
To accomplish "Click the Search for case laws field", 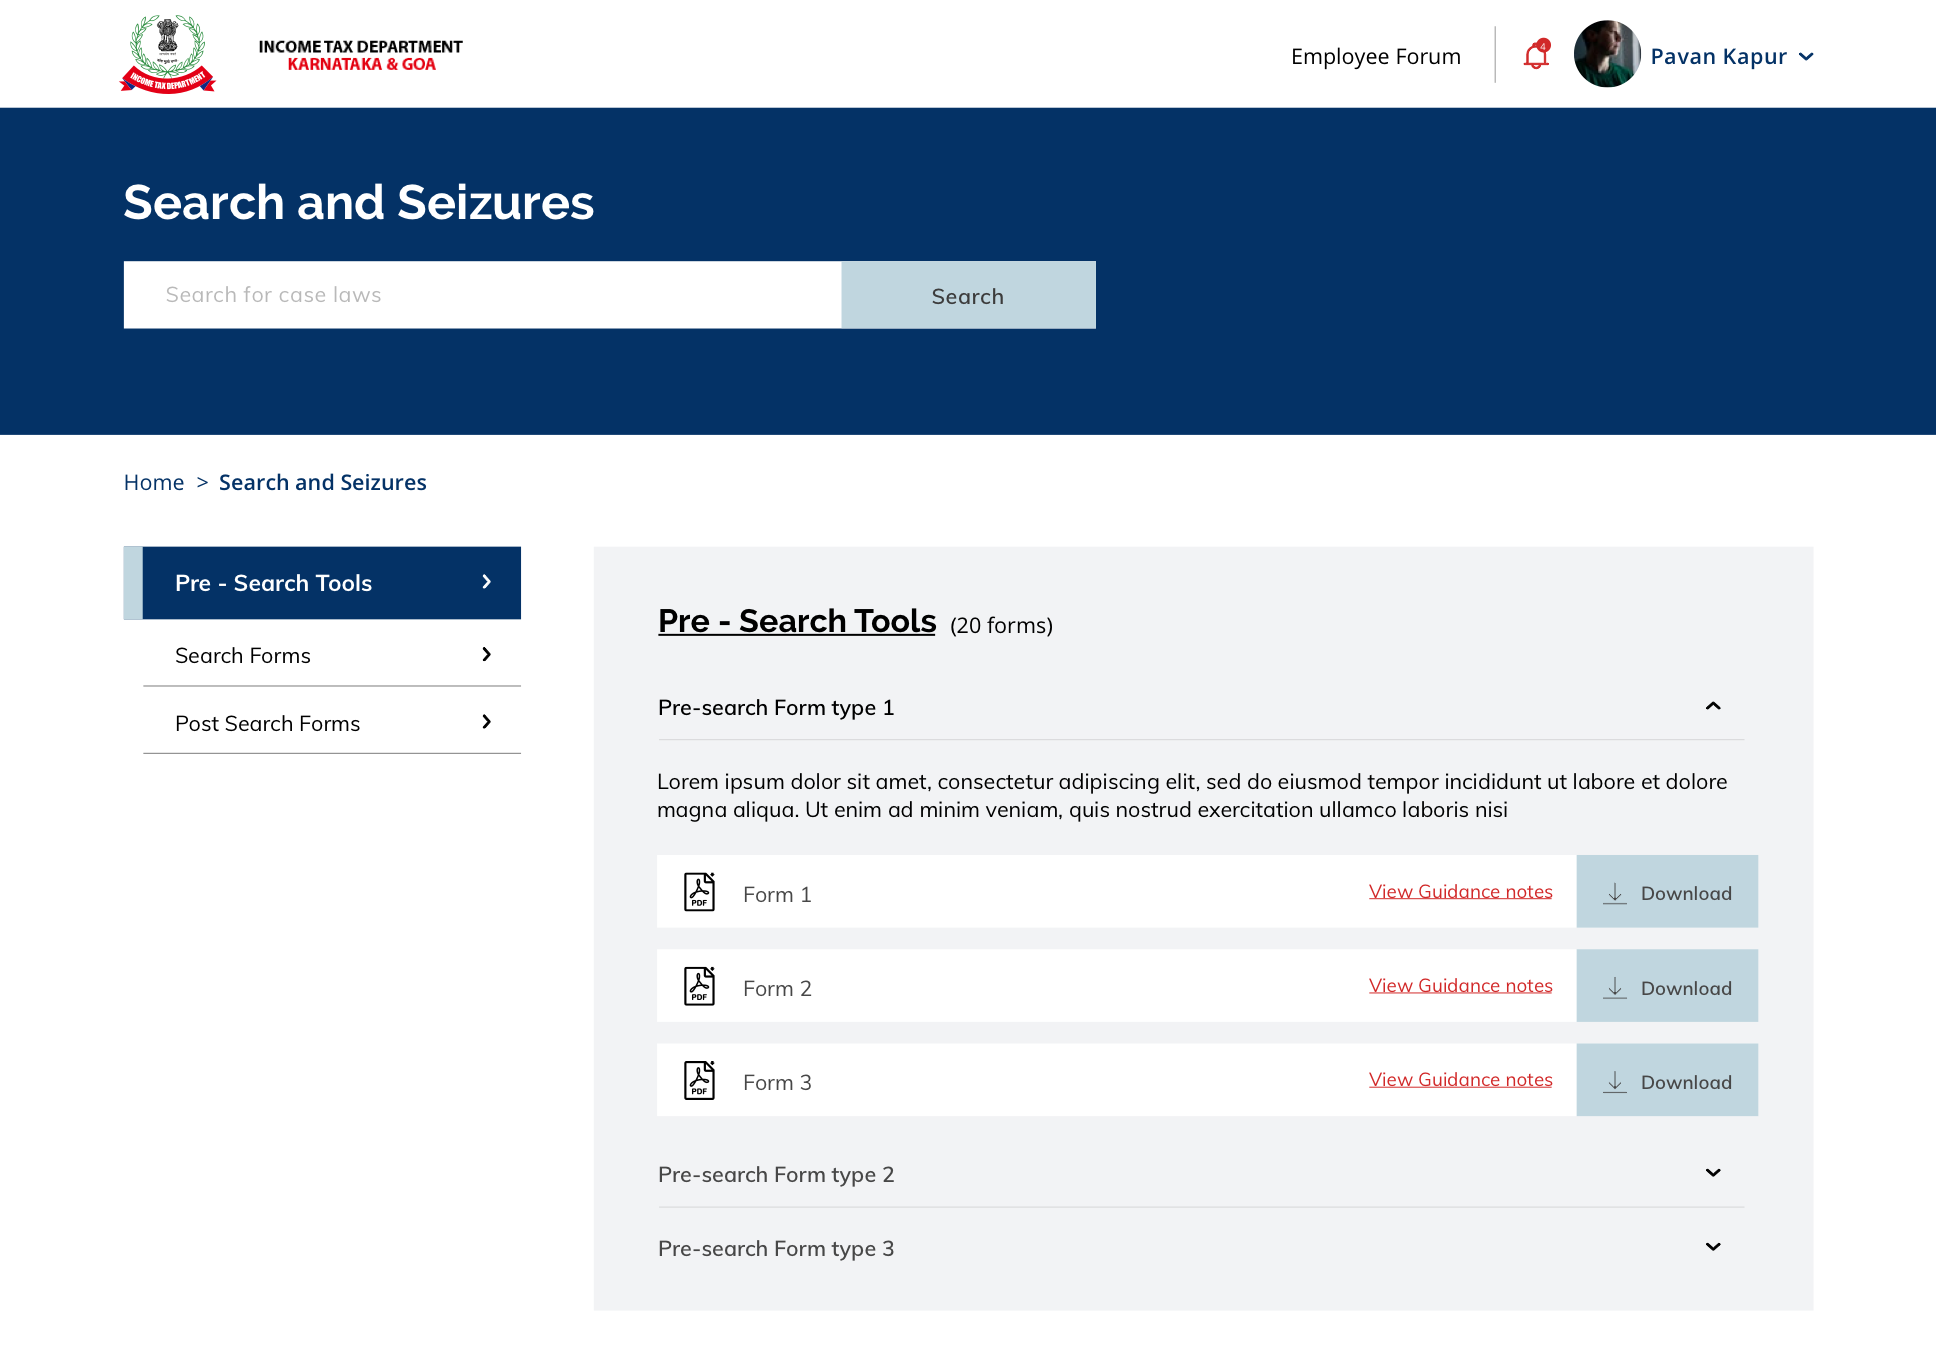I will (x=482, y=295).
